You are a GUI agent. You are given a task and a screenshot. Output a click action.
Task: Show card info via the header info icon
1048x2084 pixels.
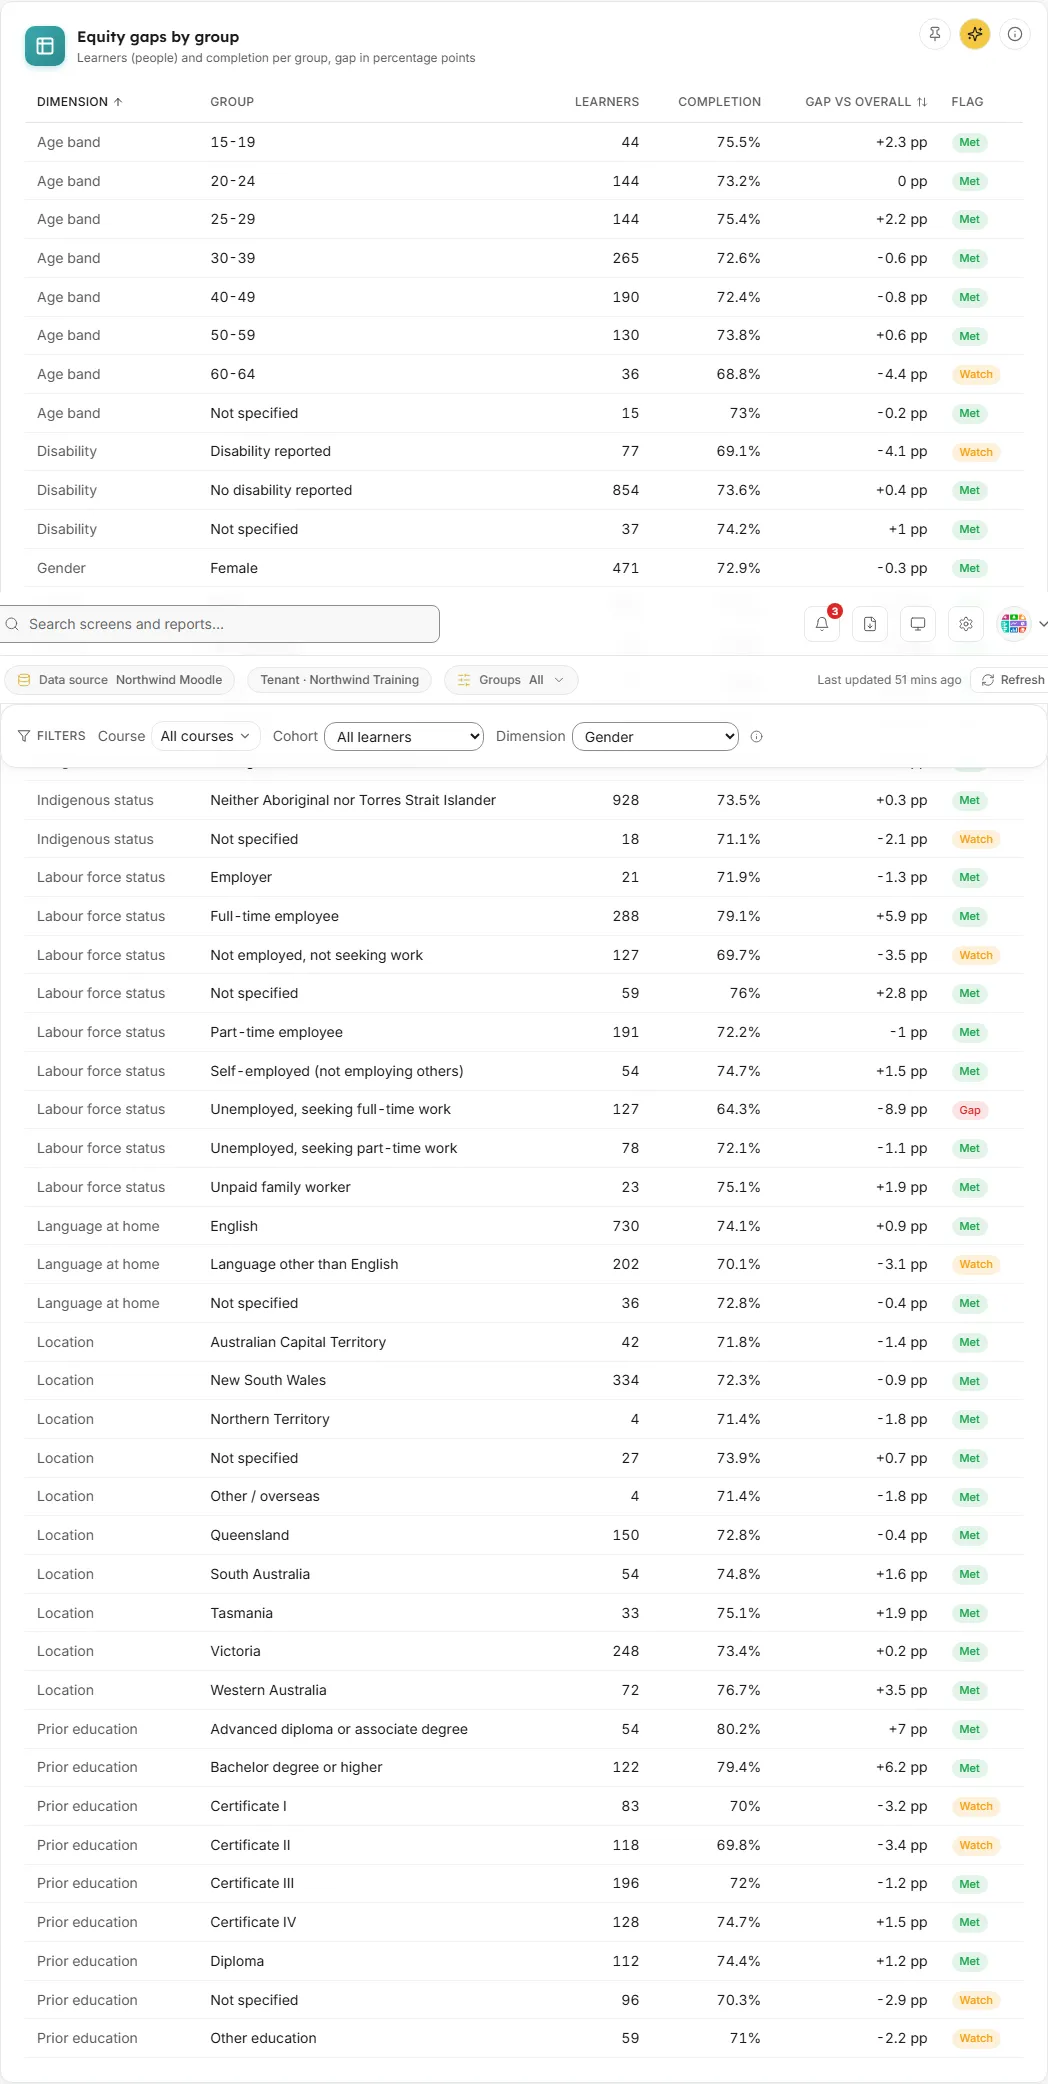[x=1015, y=34]
